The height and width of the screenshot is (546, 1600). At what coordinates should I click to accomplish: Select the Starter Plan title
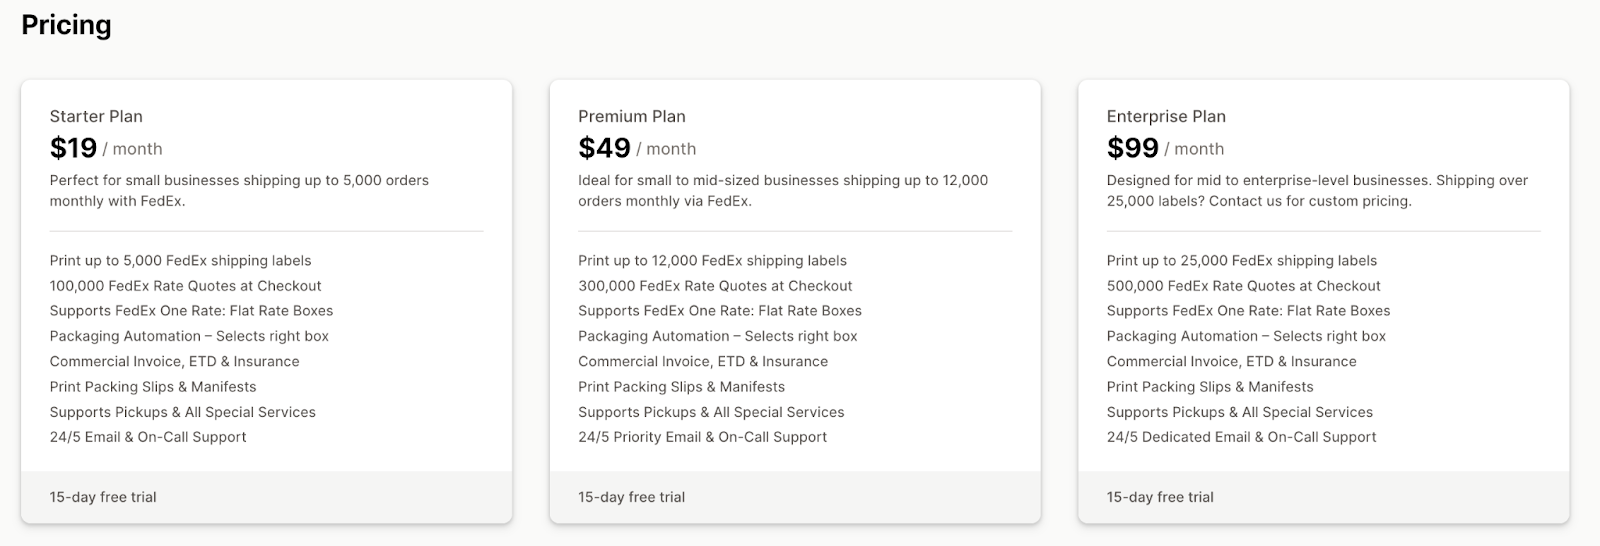(96, 116)
